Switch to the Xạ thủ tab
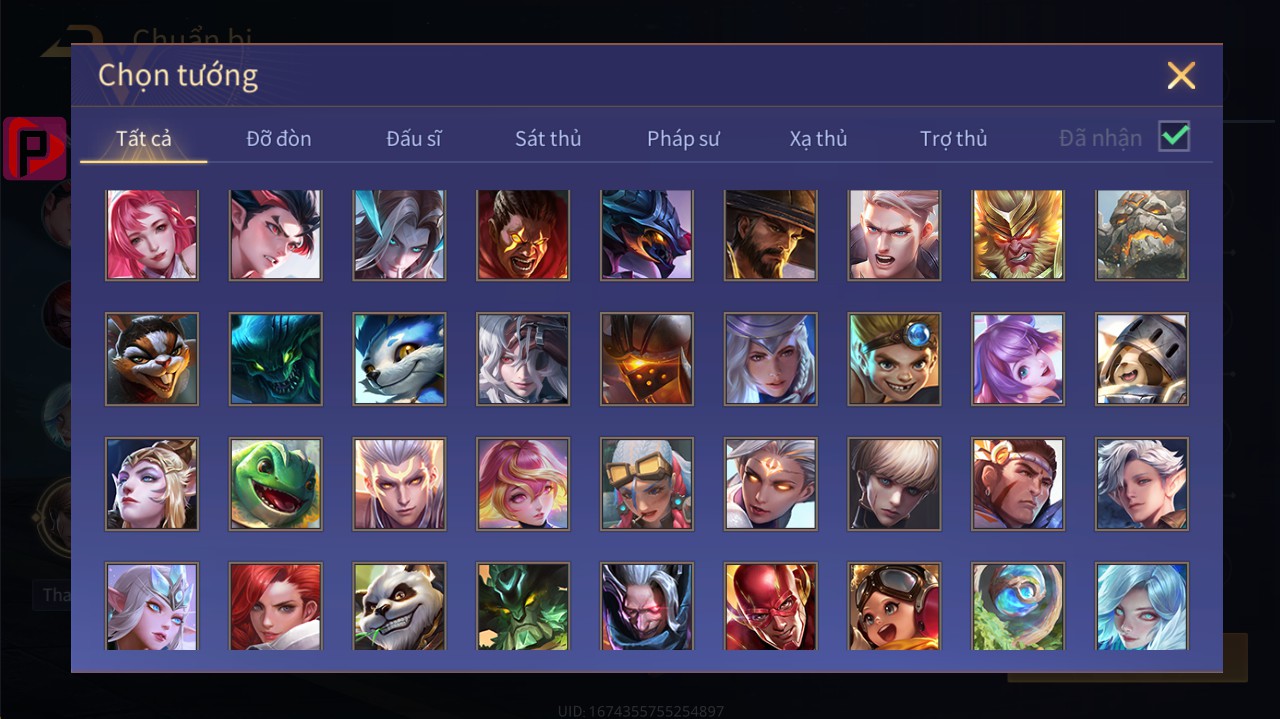 point(818,139)
